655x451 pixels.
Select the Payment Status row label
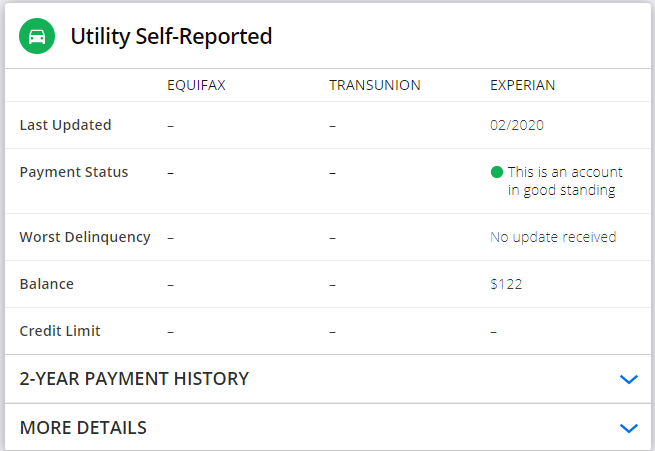[x=74, y=172]
